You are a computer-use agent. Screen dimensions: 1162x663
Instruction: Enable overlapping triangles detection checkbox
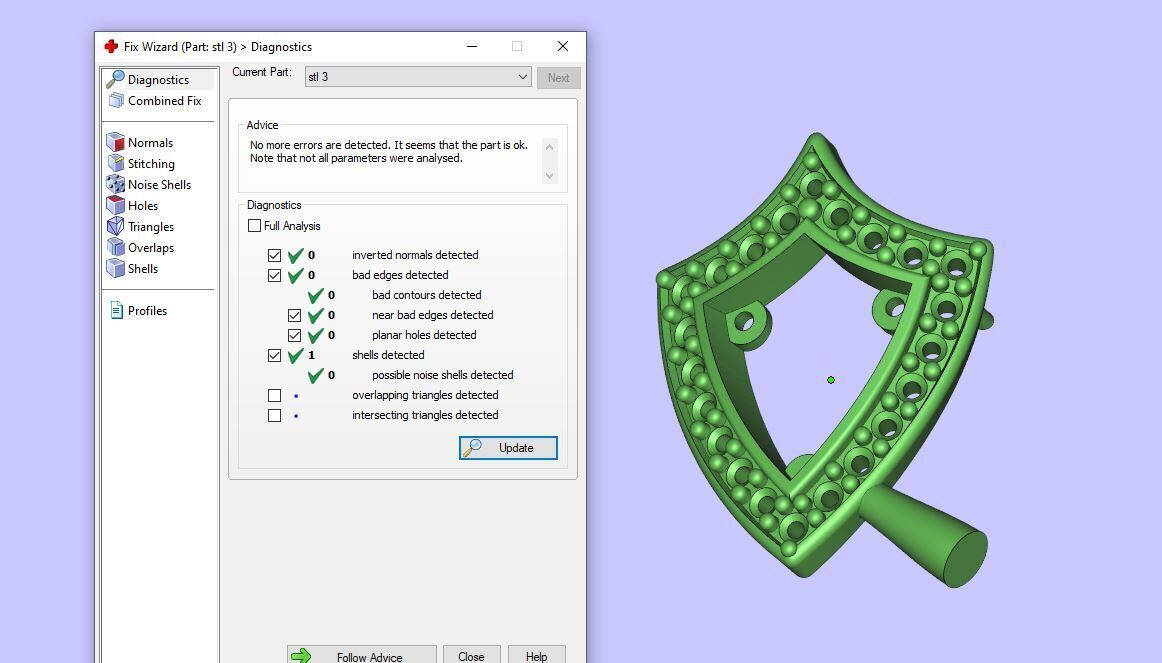[274, 396]
